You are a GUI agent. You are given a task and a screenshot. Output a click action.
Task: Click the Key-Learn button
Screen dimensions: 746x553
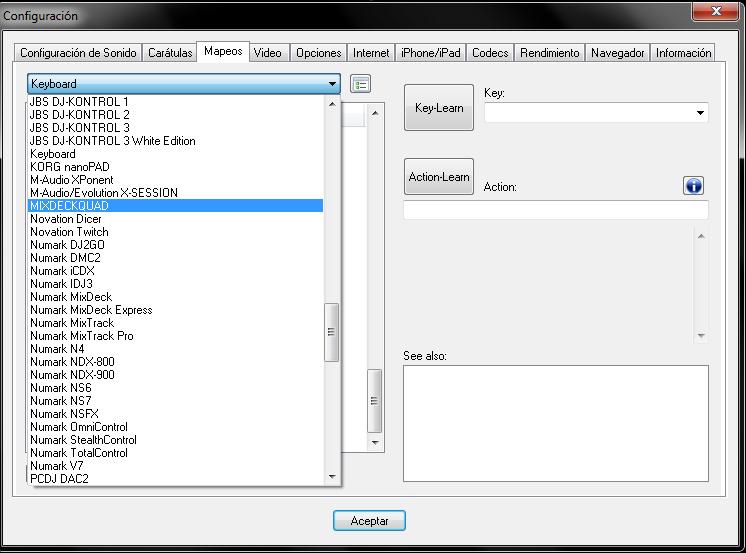click(x=439, y=108)
